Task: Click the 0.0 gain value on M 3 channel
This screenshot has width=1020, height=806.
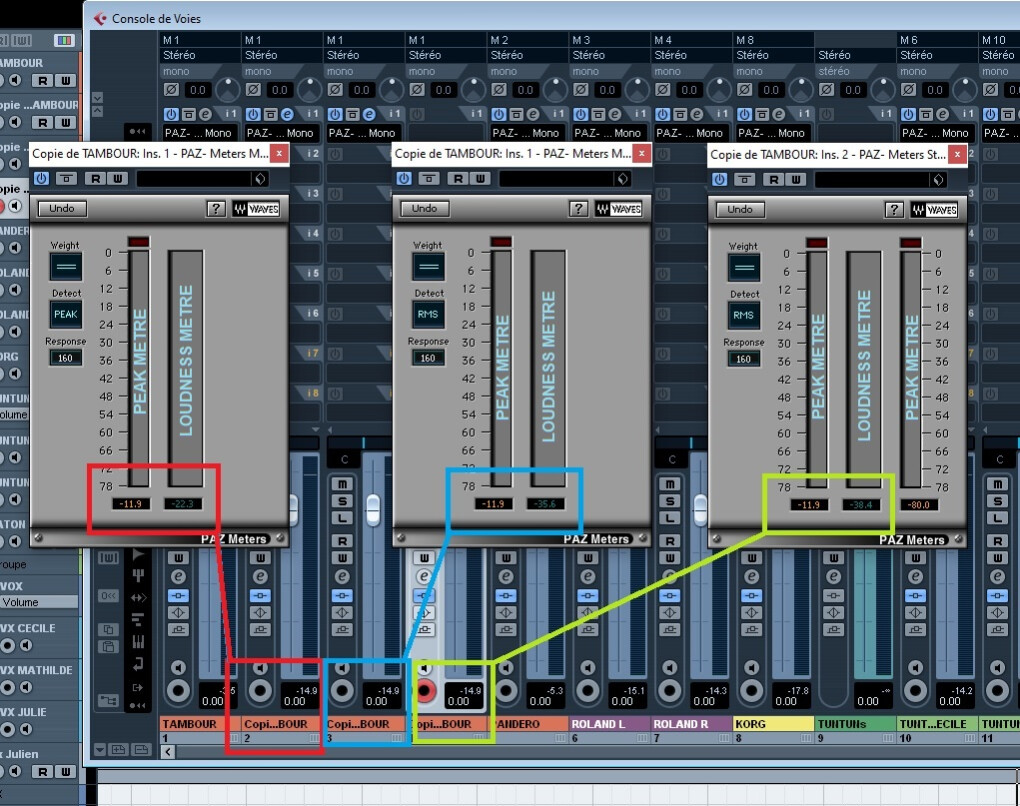Action: (607, 90)
